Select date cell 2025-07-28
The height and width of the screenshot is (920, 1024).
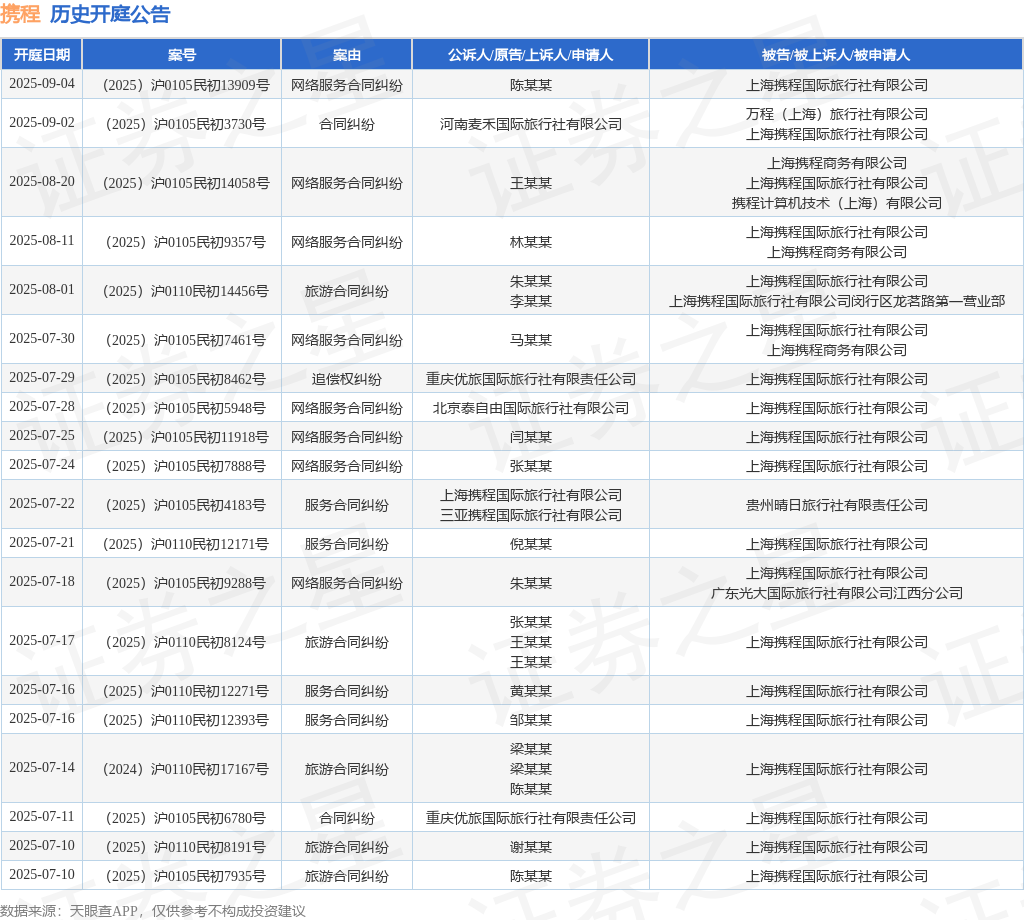tap(42, 406)
